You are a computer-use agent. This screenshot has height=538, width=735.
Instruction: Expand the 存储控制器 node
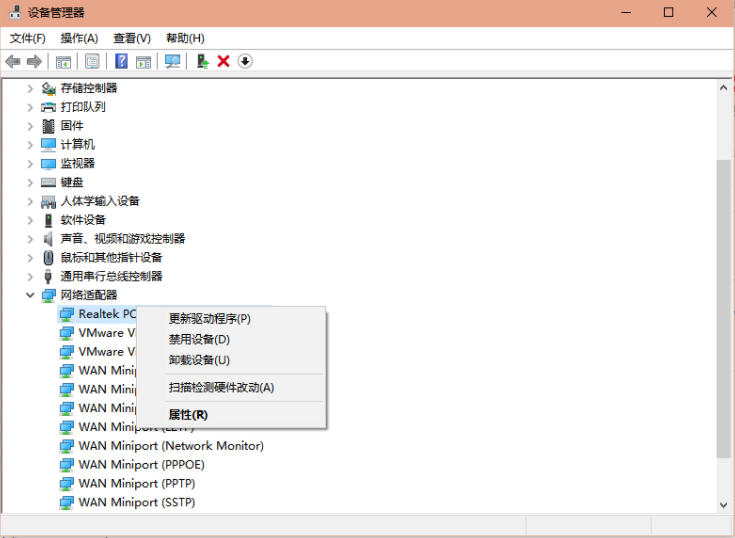30,88
